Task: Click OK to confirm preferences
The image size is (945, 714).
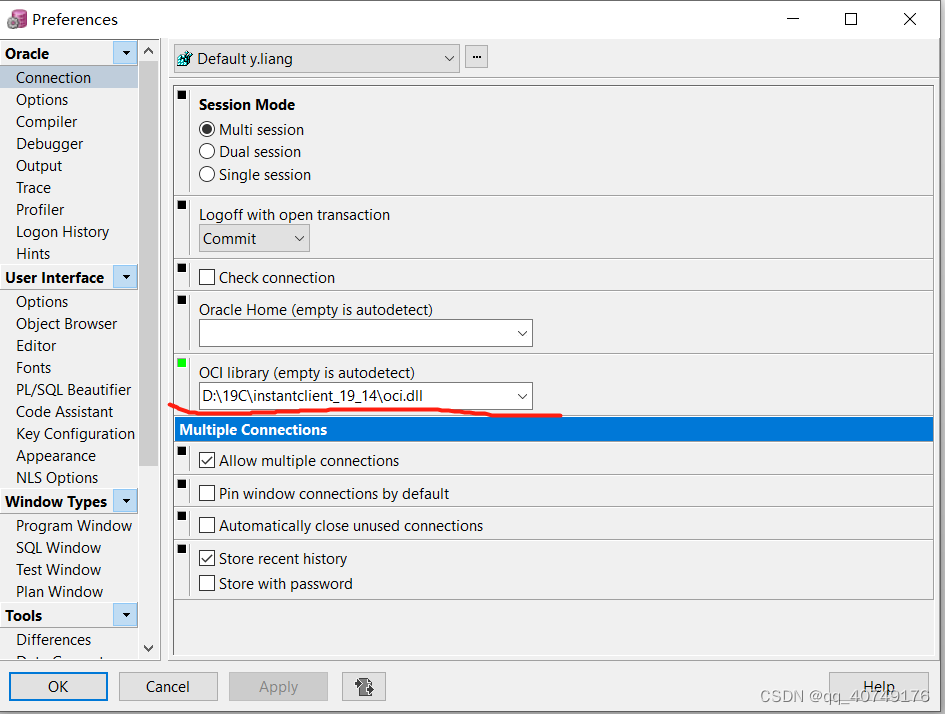Action: [x=58, y=686]
